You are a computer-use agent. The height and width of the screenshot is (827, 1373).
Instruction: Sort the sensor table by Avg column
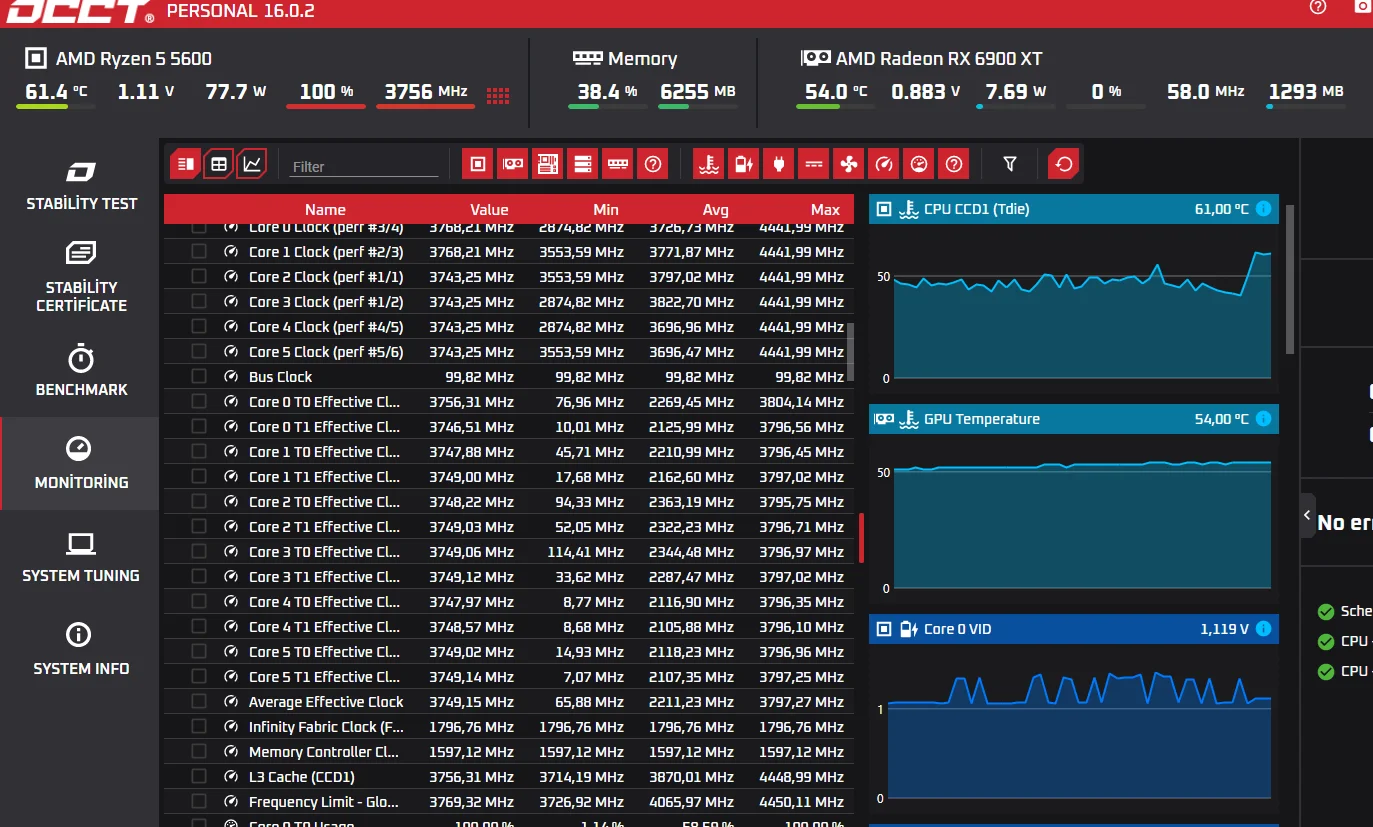pyautogui.click(x=716, y=209)
